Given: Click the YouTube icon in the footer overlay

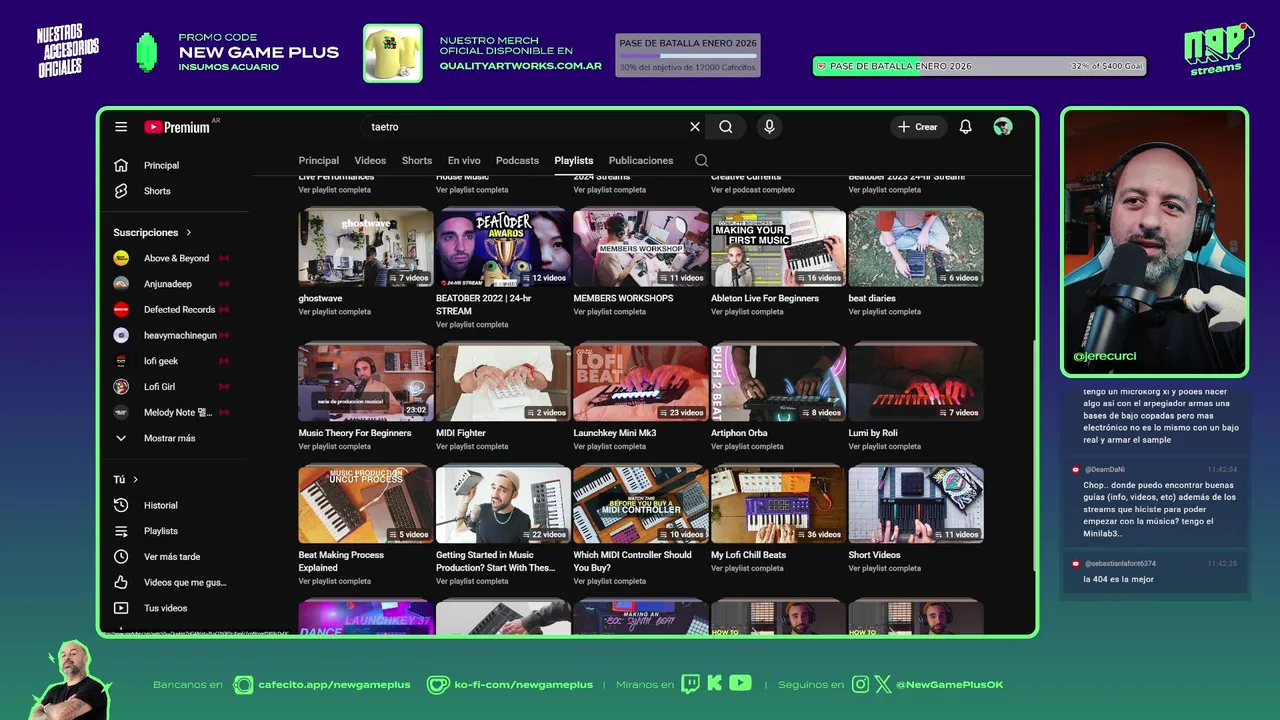Looking at the screenshot, I should click(740, 684).
